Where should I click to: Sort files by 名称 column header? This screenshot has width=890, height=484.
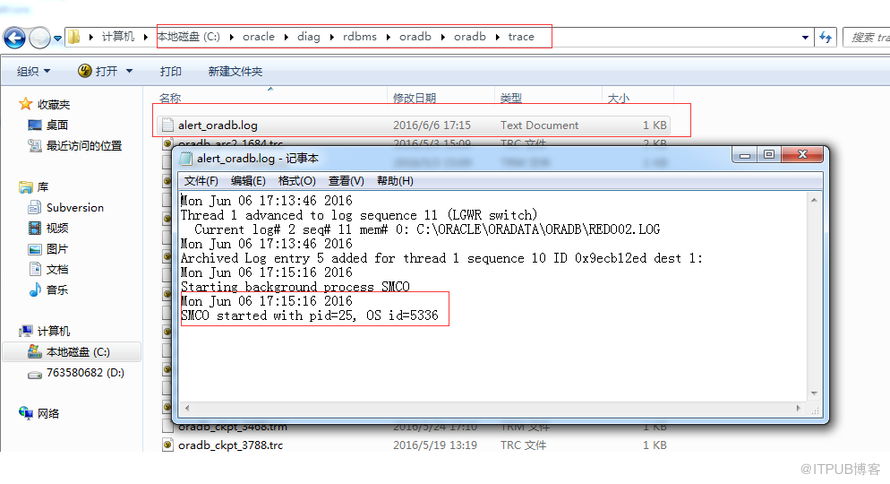(x=170, y=98)
